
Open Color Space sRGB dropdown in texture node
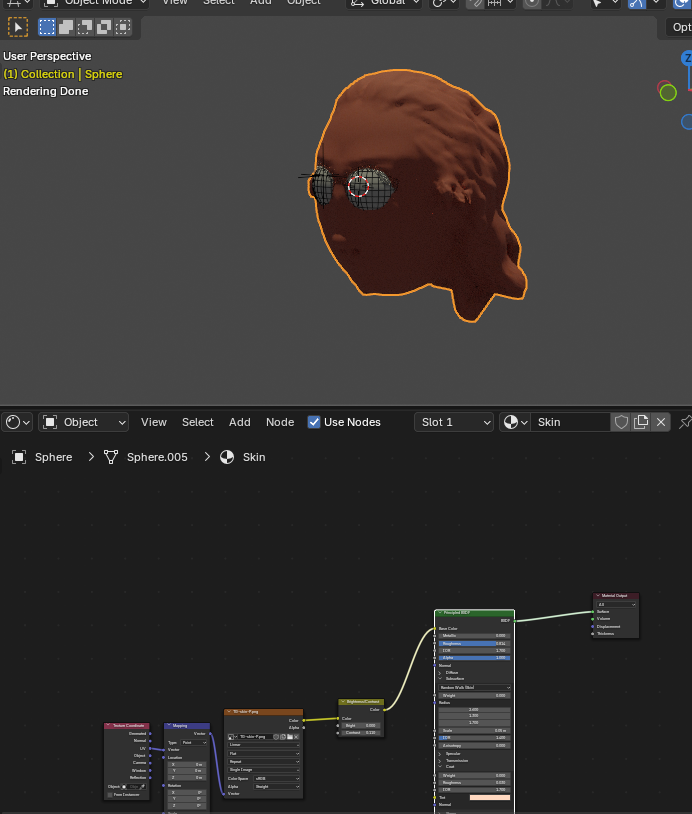pyautogui.click(x=276, y=779)
